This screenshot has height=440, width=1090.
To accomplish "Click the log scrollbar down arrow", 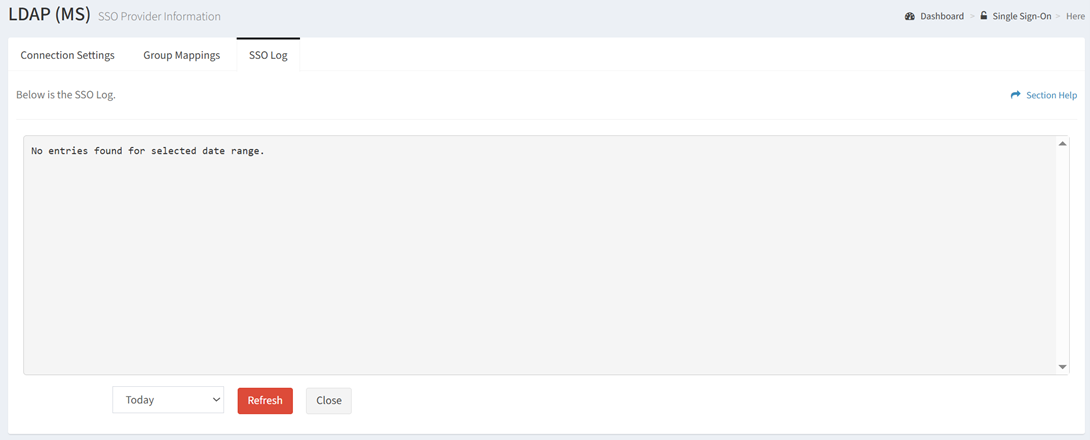I will 1062,367.
